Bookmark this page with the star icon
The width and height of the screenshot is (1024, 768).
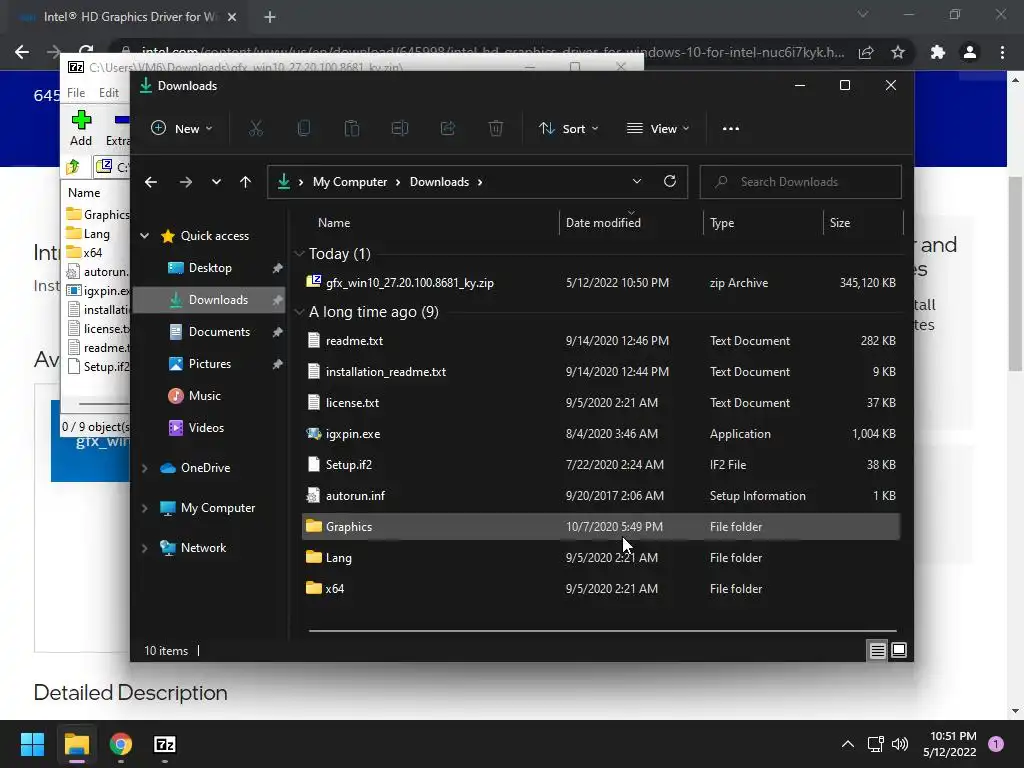(x=898, y=52)
